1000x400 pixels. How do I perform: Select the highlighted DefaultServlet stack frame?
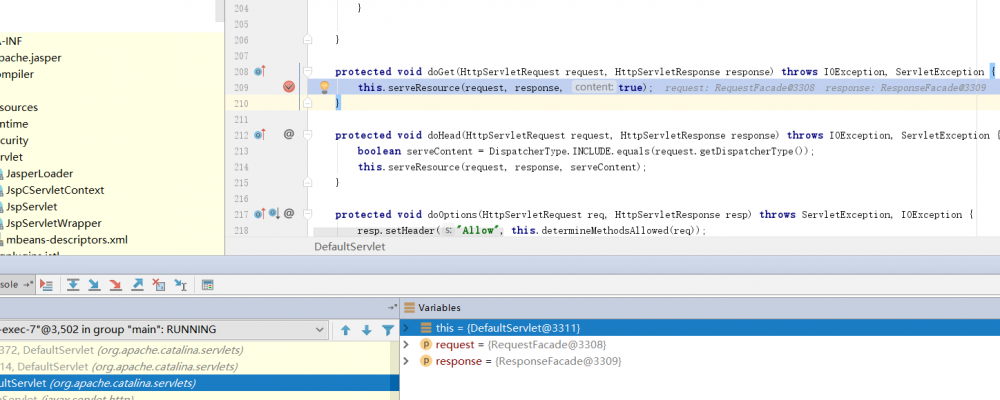coord(200,383)
